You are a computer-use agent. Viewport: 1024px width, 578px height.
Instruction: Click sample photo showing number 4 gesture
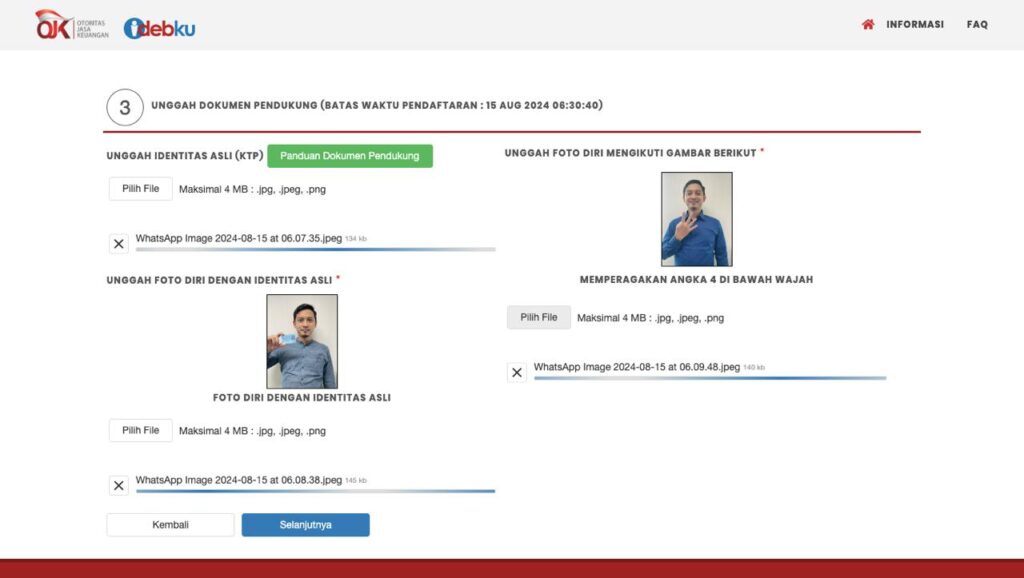coord(697,219)
